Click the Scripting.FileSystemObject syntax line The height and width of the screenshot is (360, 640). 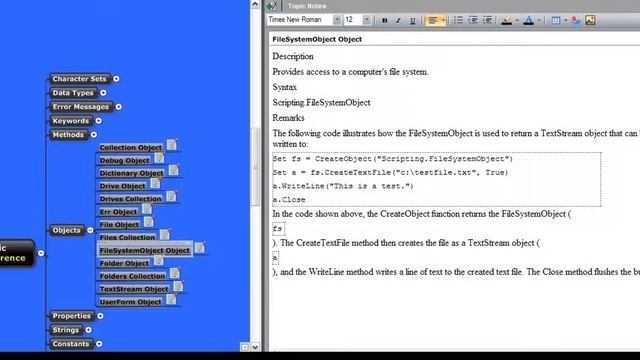click(x=322, y=102)
